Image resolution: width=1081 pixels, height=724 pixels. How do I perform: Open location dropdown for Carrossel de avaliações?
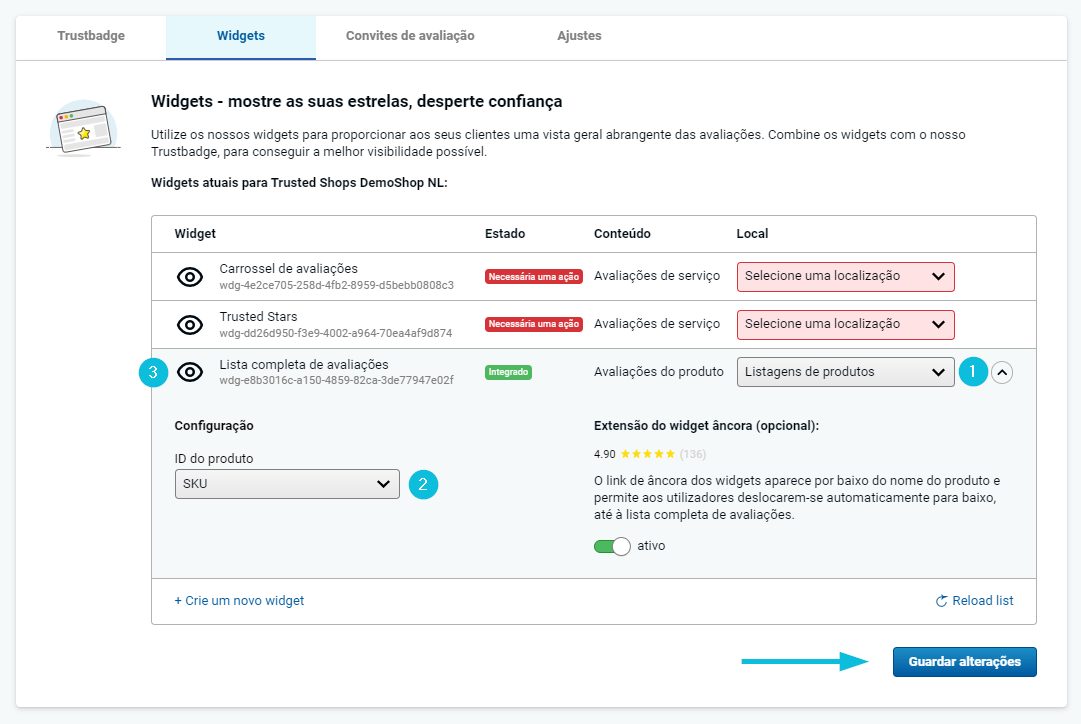tap(845, 277)
